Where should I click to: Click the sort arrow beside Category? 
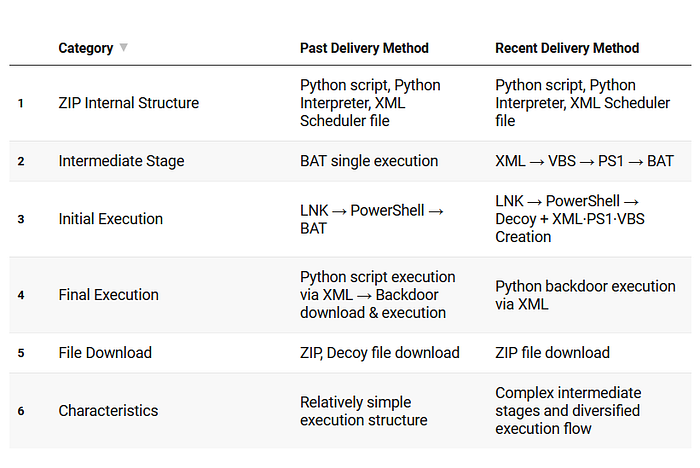click(124, 48)
